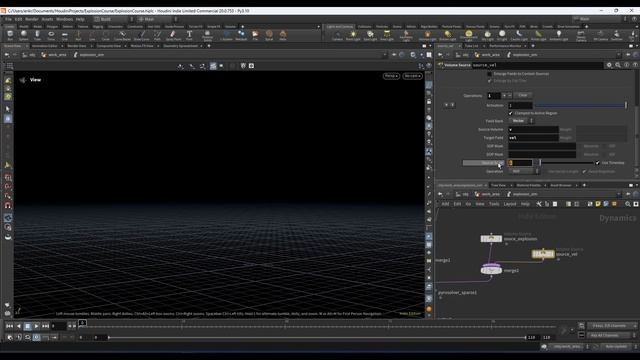640x360 pixels.
Task: Switch to Render View tab
Action: point(77,46)
